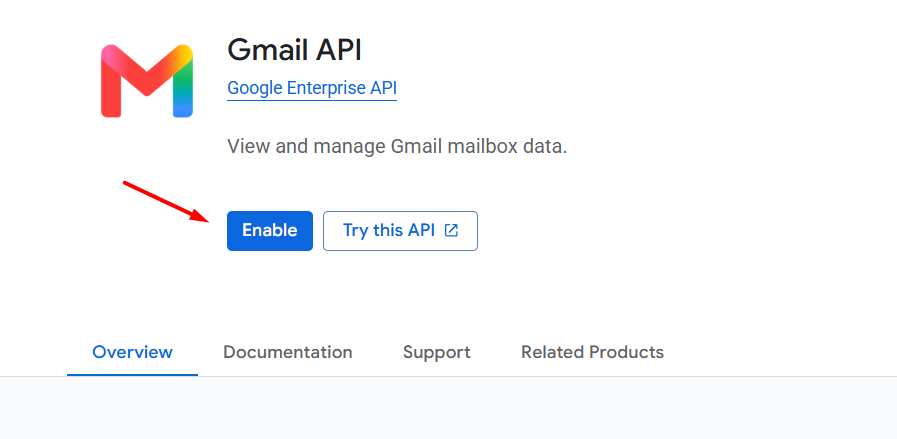Click the Gmail API heading
Screen dimensions: 897x439
point(294,50)
